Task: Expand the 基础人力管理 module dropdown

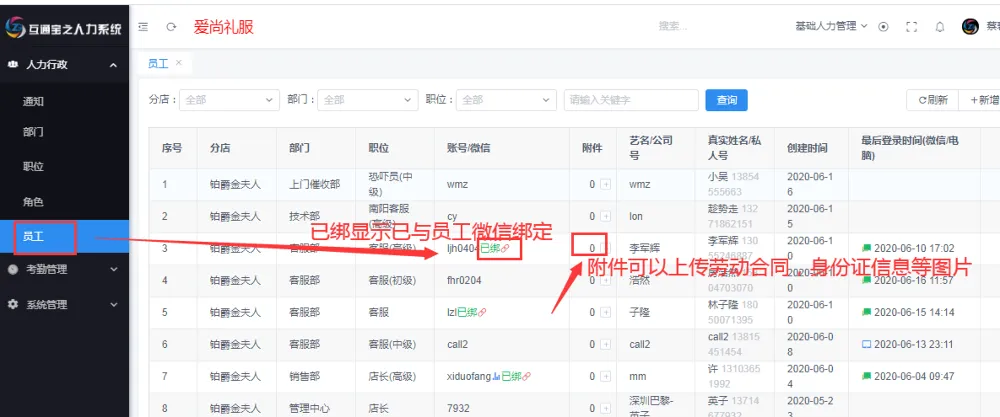Action: click(x=831, y=27)
